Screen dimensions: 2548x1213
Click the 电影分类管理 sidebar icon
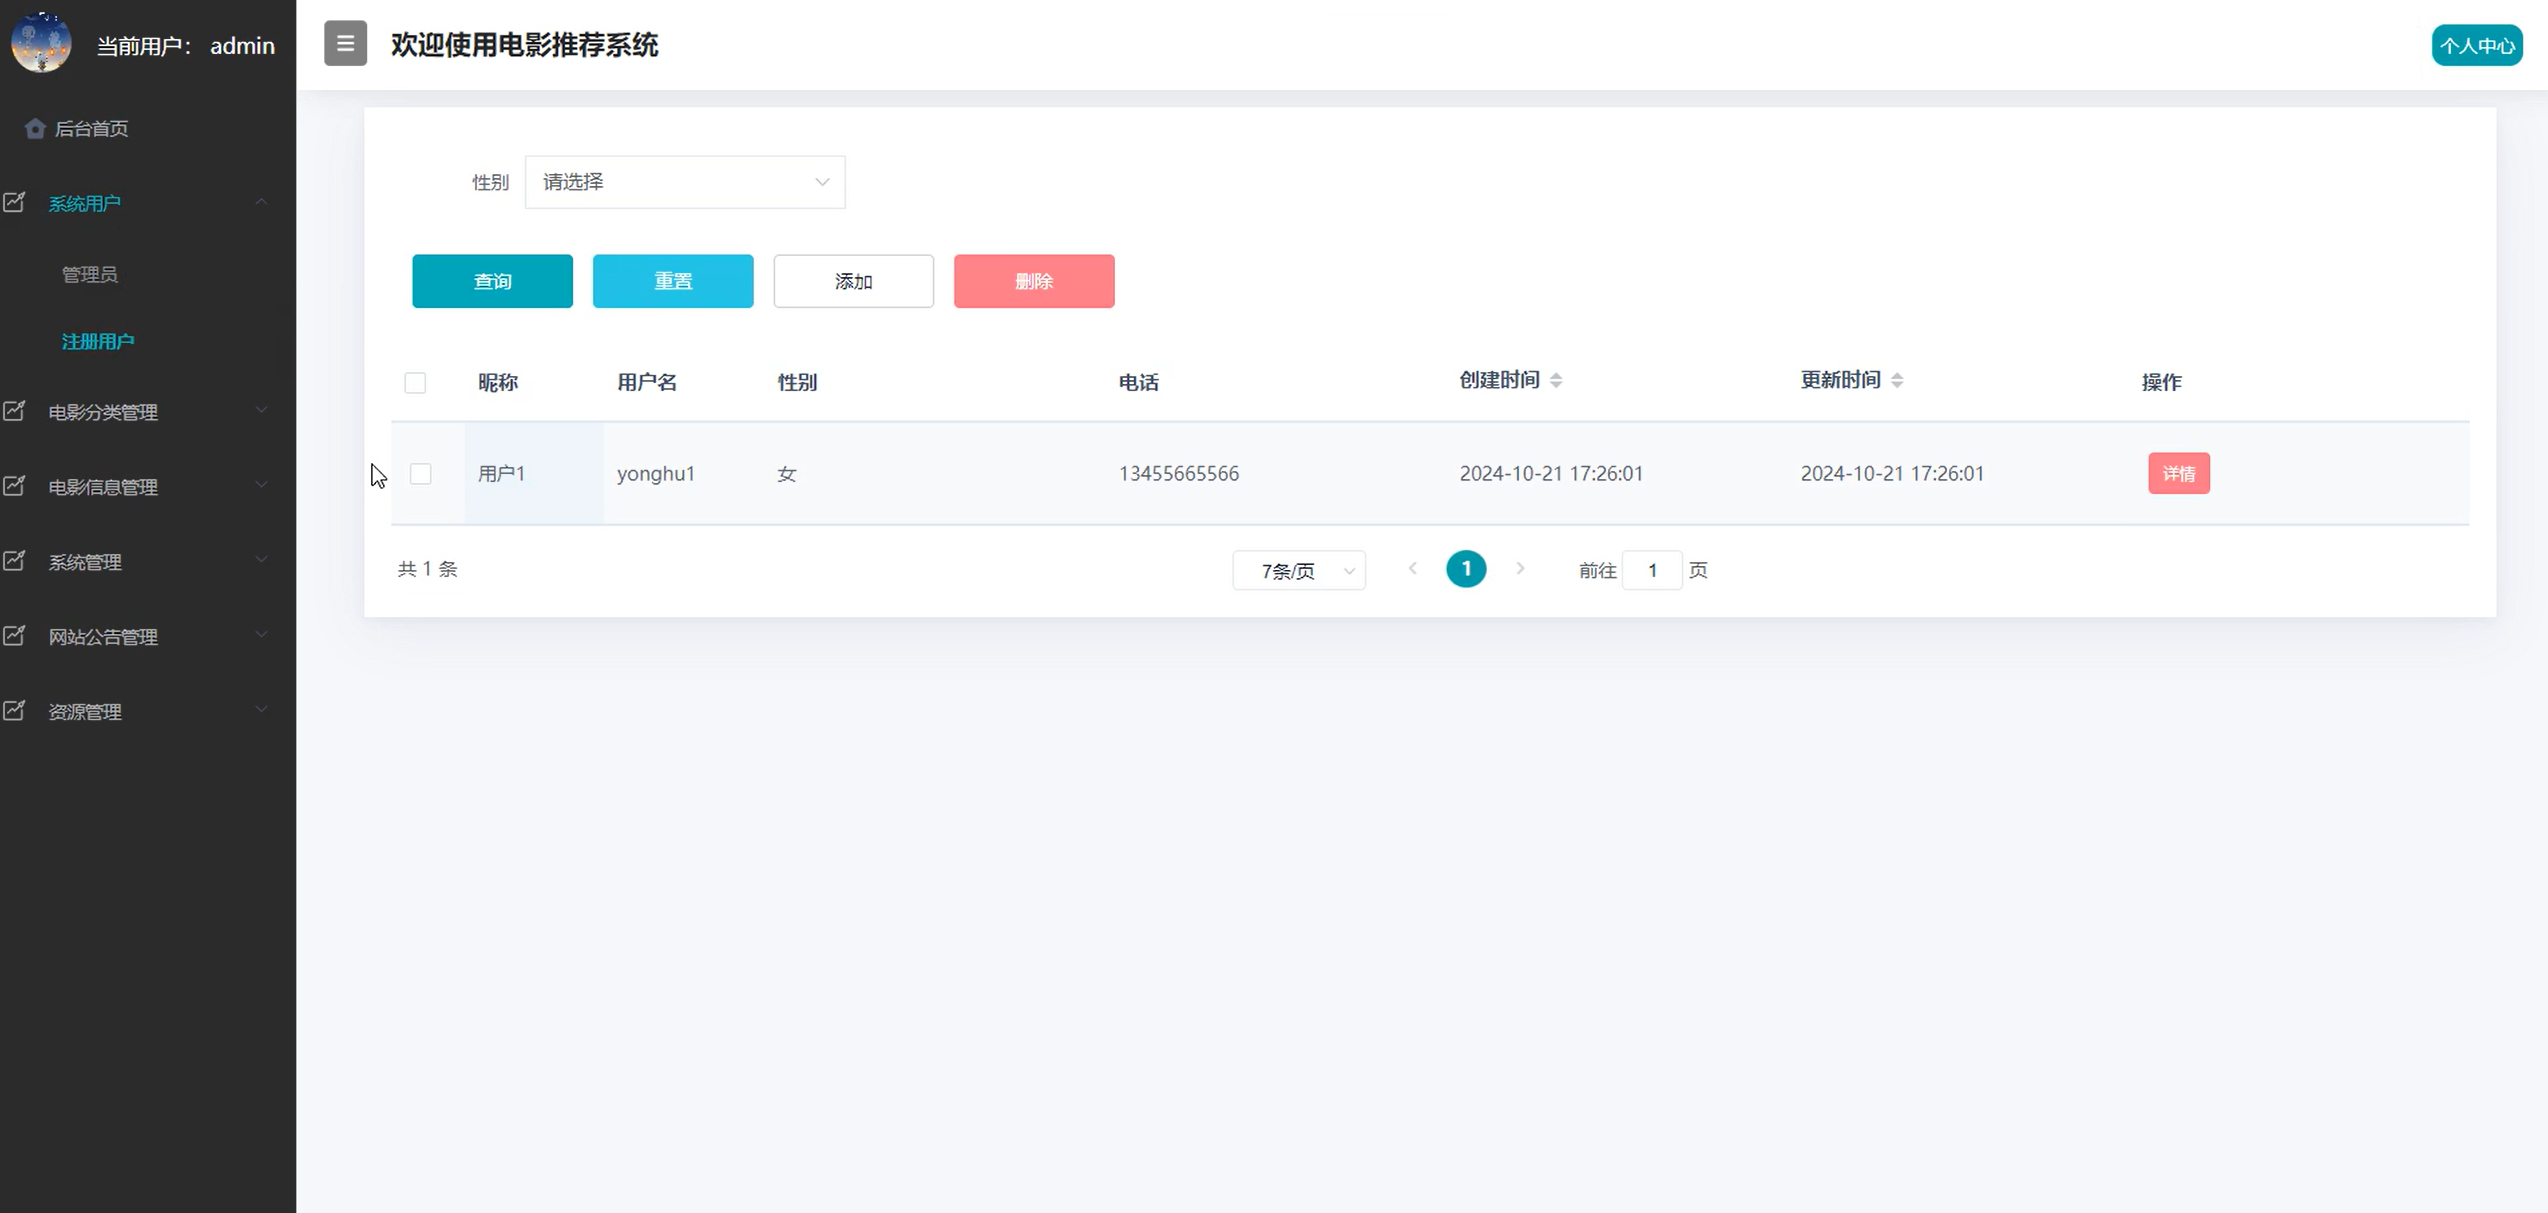point(14,411)
